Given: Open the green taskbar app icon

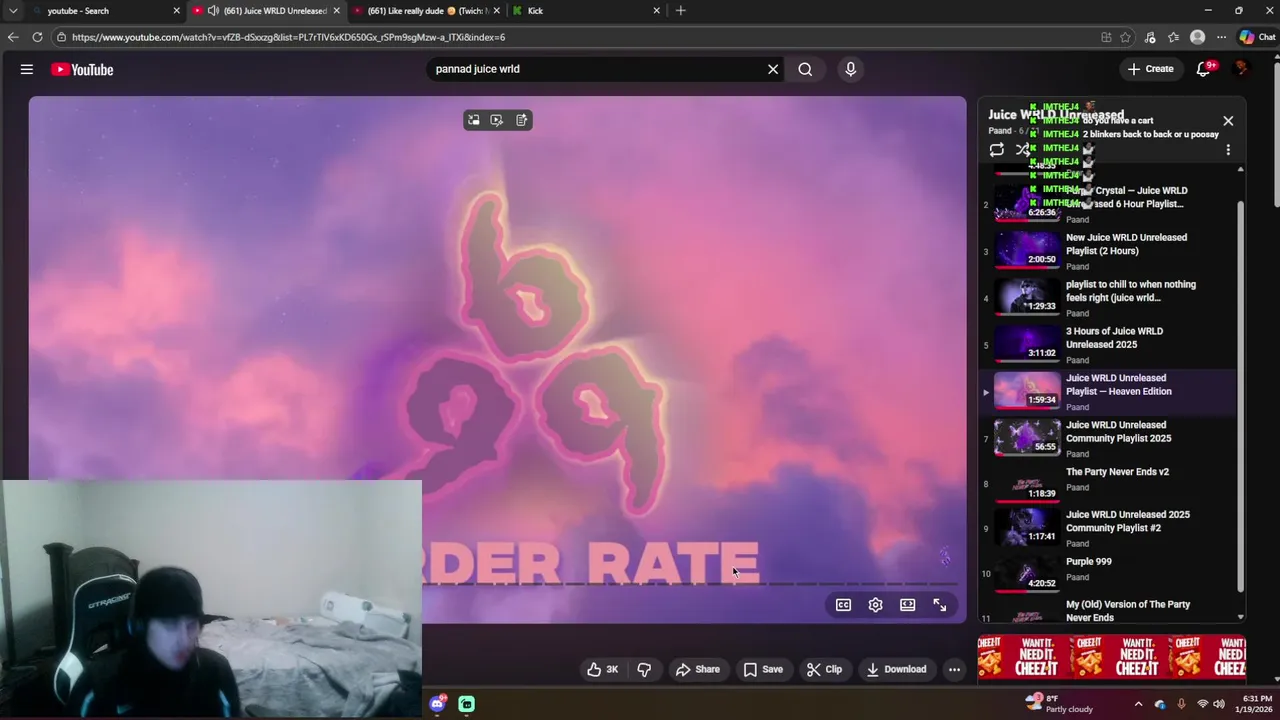Looking at the screenshot, I should click(467, 704).
